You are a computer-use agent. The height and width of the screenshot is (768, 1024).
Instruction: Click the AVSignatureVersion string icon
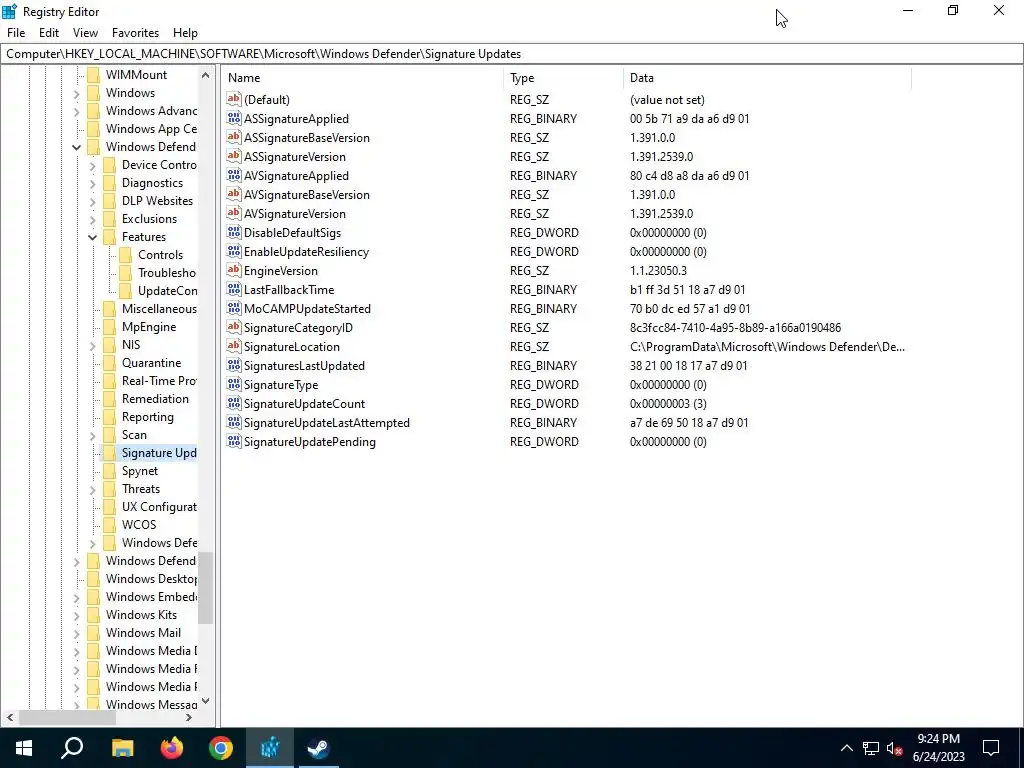(234, 214)
